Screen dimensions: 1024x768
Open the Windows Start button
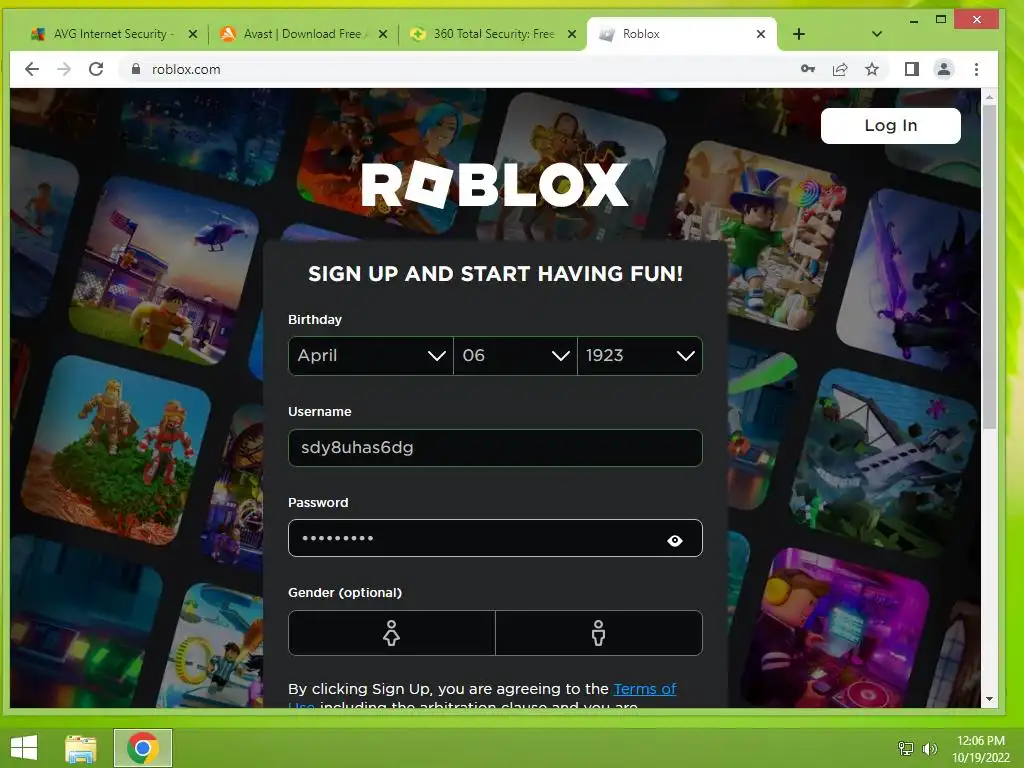[x=24, y=748]
